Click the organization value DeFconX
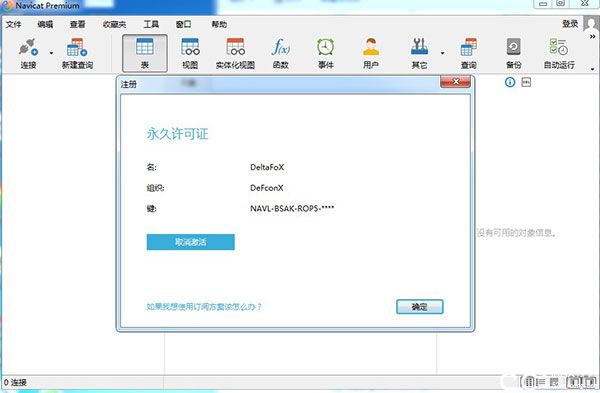The image size is (600, 393). pyautogui.click(x=267, y=188)
